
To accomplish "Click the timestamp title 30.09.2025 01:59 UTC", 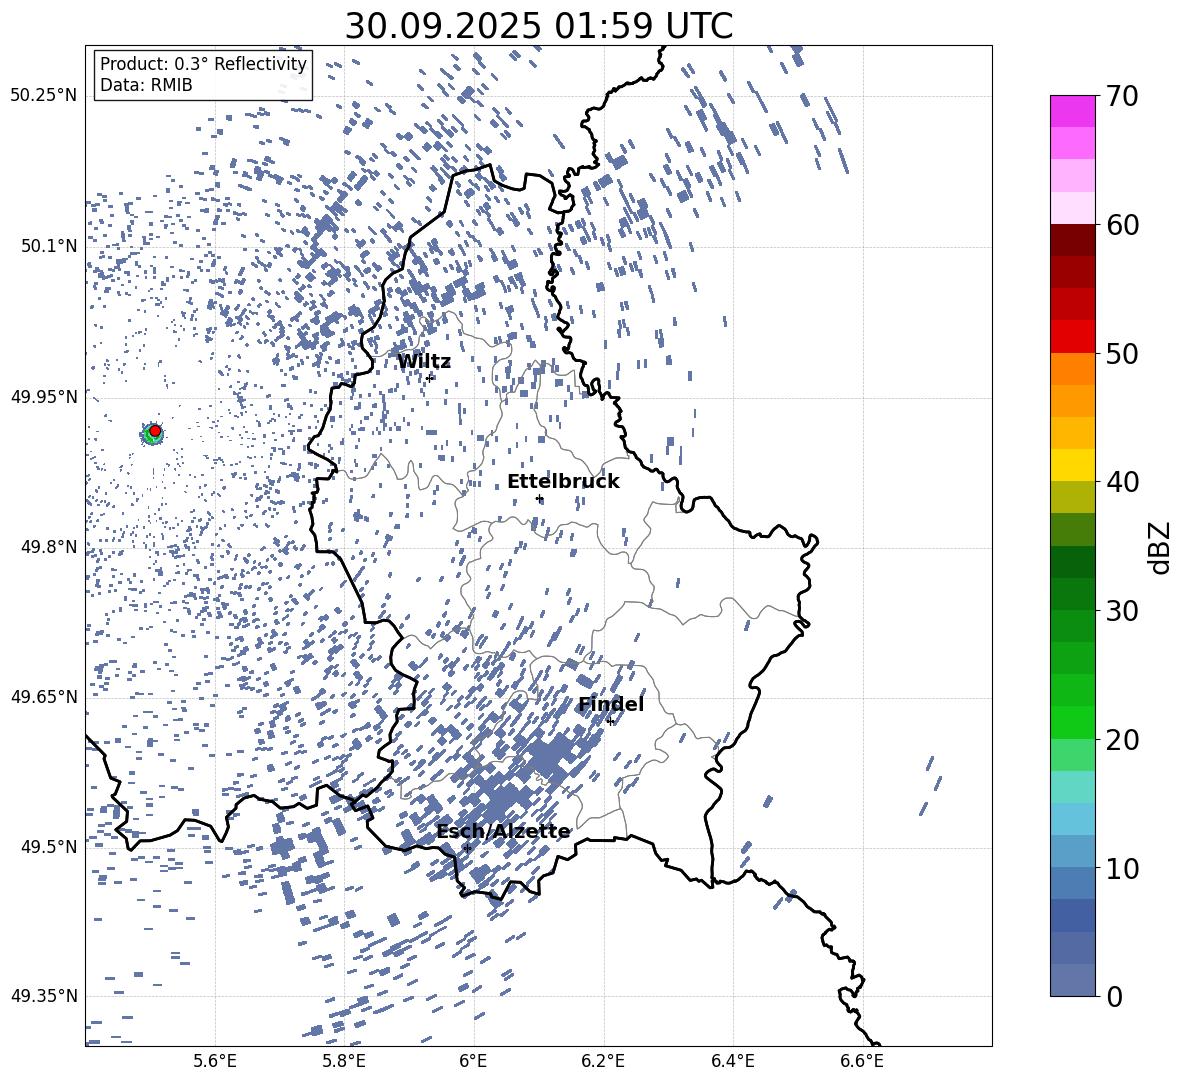I will 538,26.
